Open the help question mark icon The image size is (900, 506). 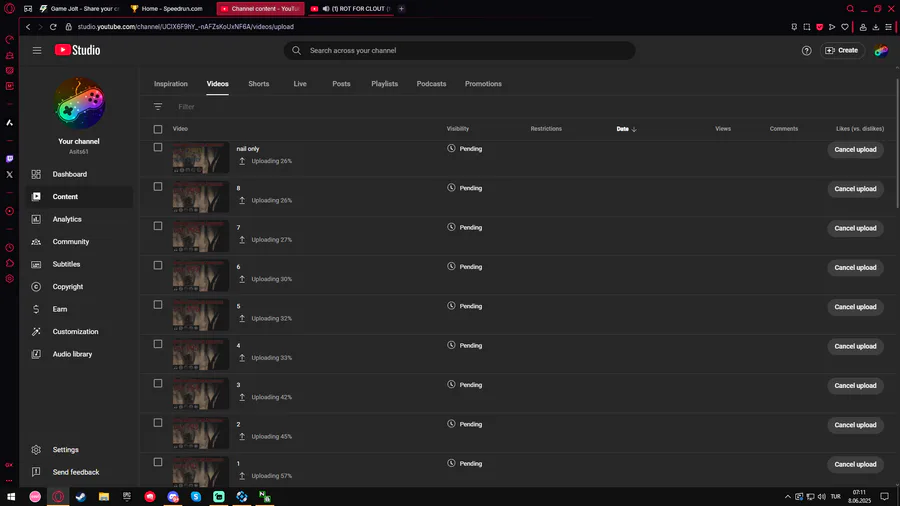pyautogui.click(x=806, y=50)
